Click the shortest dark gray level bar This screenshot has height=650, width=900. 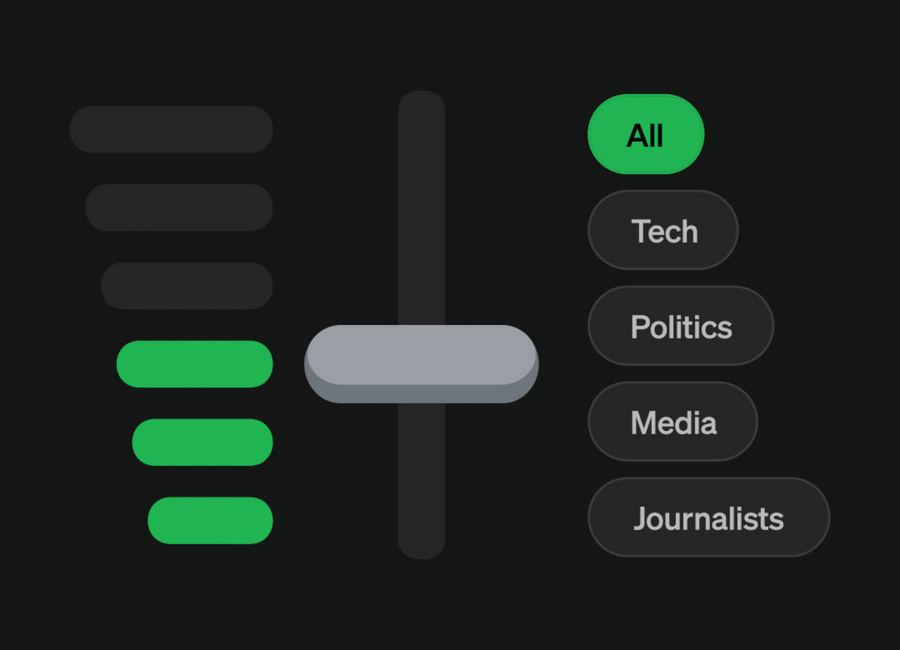(187, 285)
